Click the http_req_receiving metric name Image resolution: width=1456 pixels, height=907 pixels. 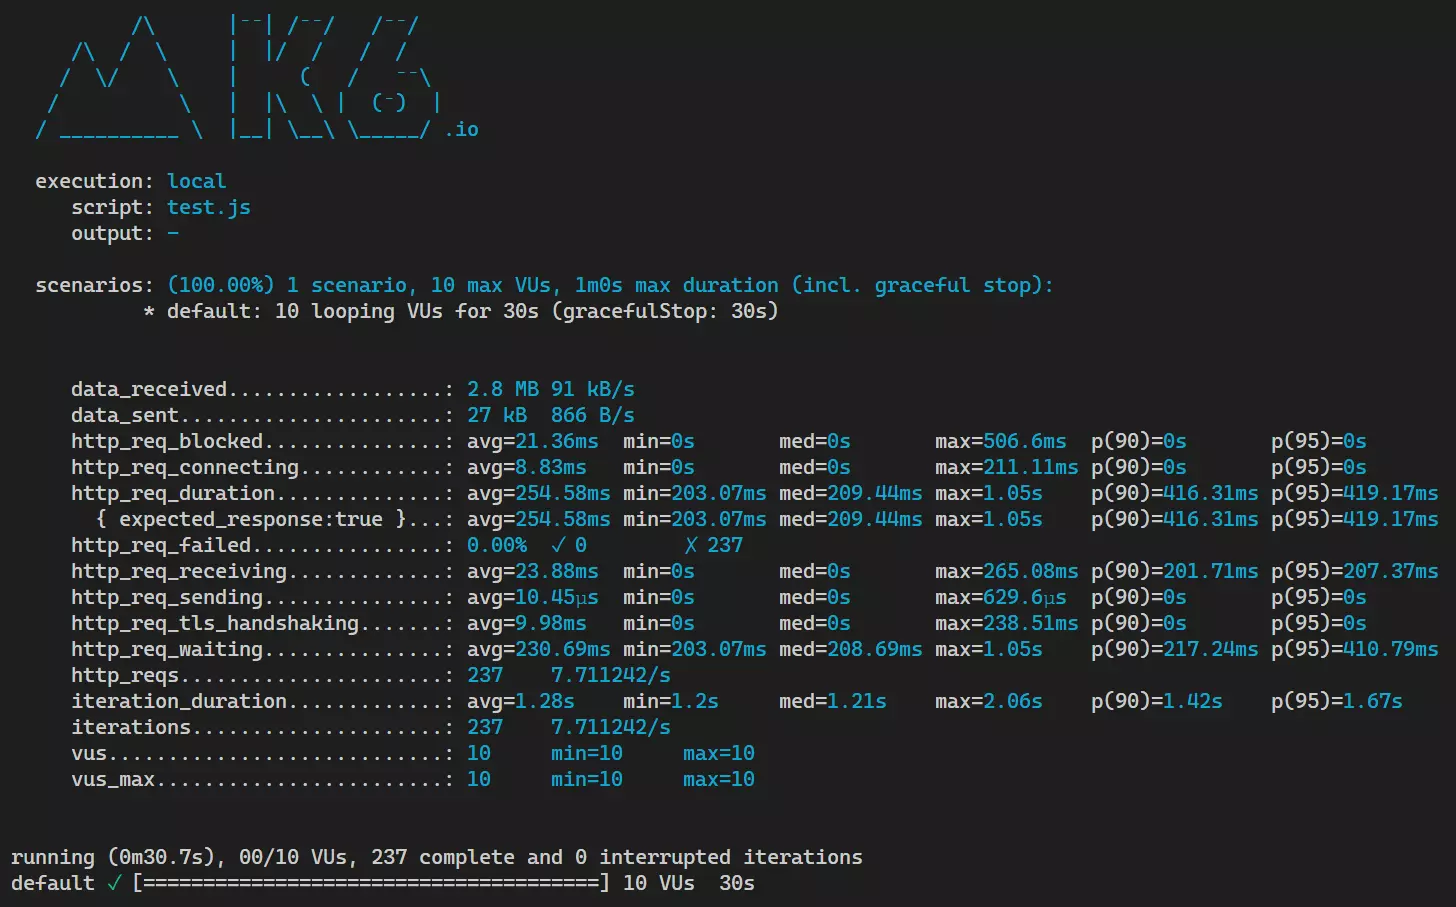point(179,571)
